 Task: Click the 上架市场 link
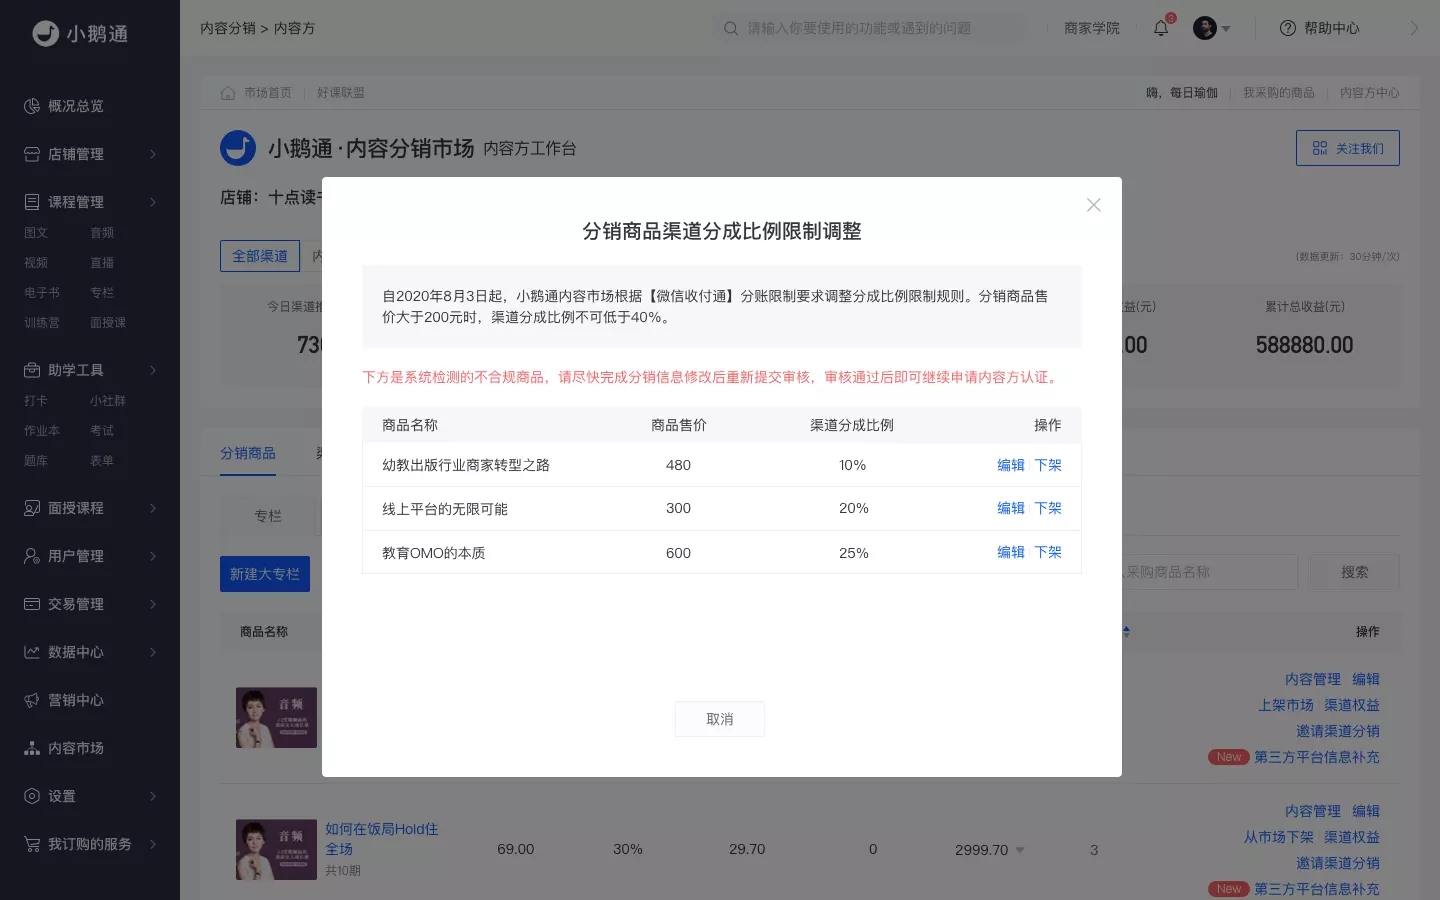1286,705
